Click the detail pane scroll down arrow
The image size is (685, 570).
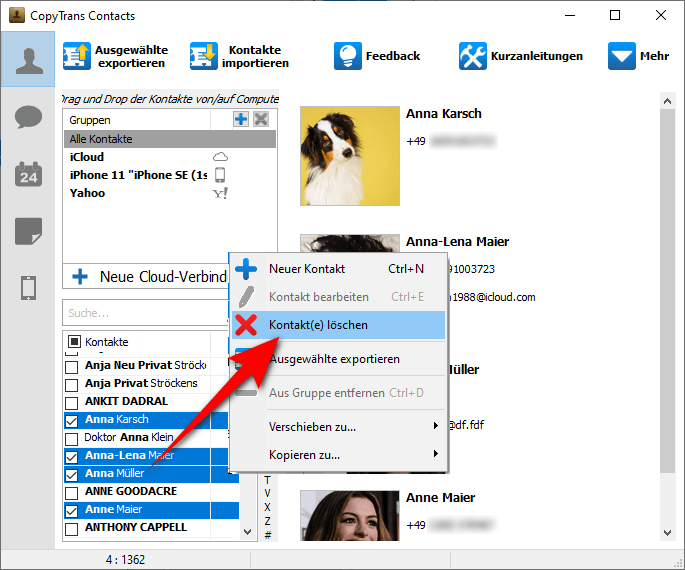[x=667, y=532]
